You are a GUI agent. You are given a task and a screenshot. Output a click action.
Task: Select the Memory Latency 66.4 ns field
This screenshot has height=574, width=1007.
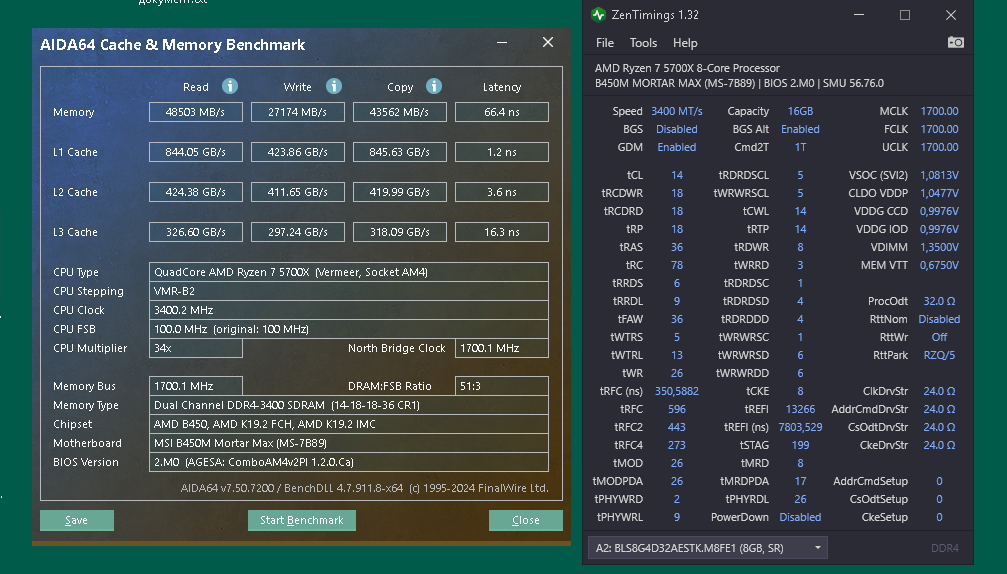502,112
